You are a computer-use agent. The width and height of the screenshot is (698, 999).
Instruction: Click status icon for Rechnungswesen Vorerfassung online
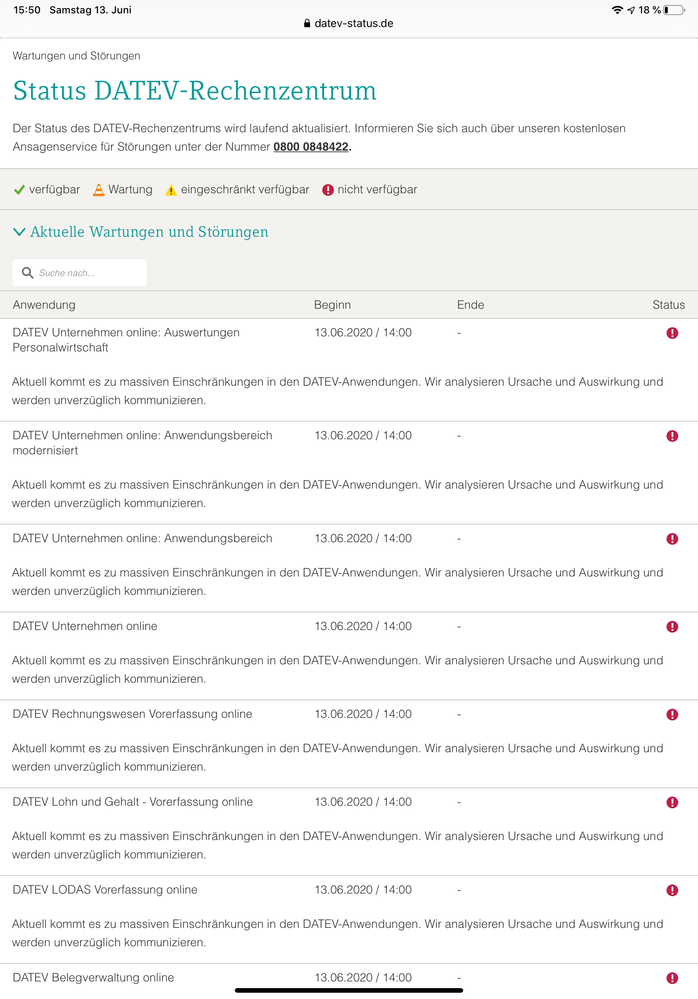pos(672,715)
